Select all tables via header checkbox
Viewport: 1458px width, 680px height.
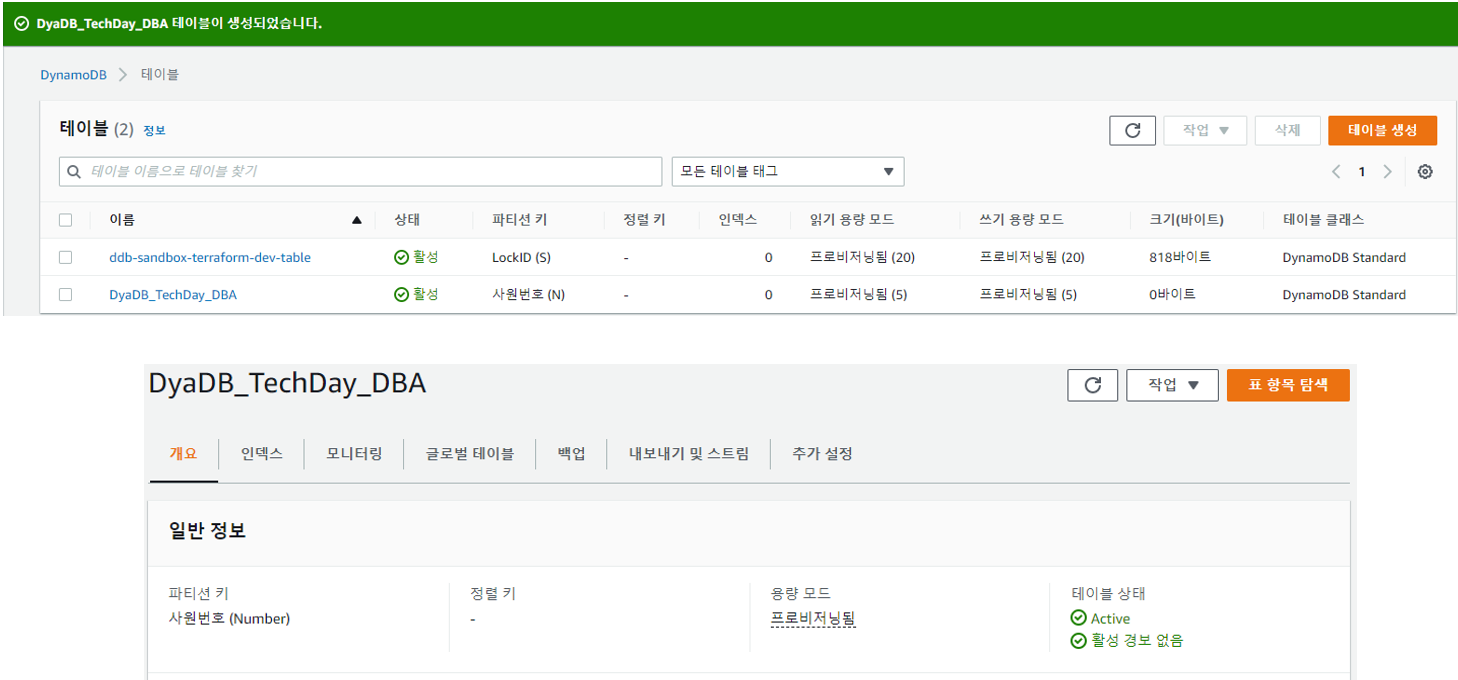click(x=66, y=219)
